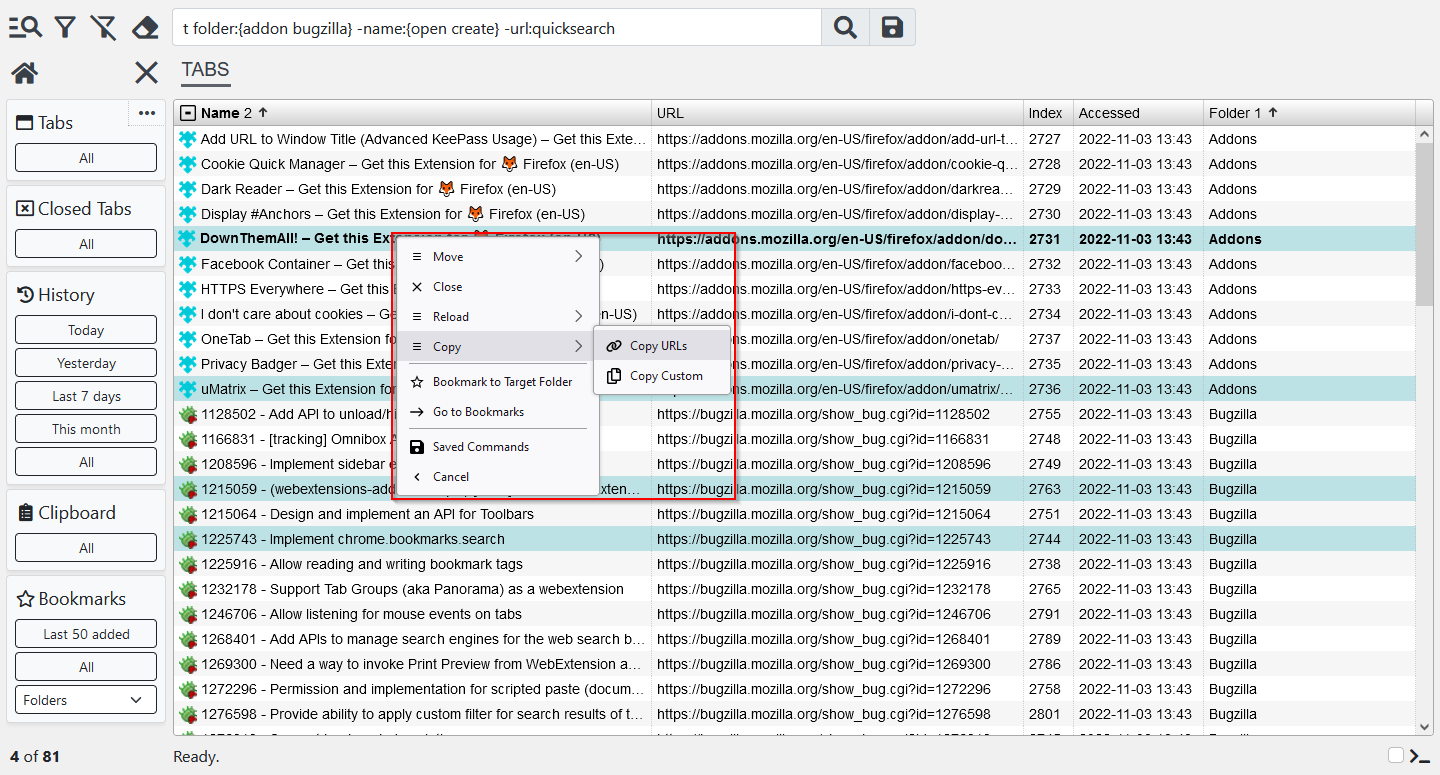The height and width of the screenshot is (775, 1440).
Task: Click the X close icon beside home
Action: (146, 72)
